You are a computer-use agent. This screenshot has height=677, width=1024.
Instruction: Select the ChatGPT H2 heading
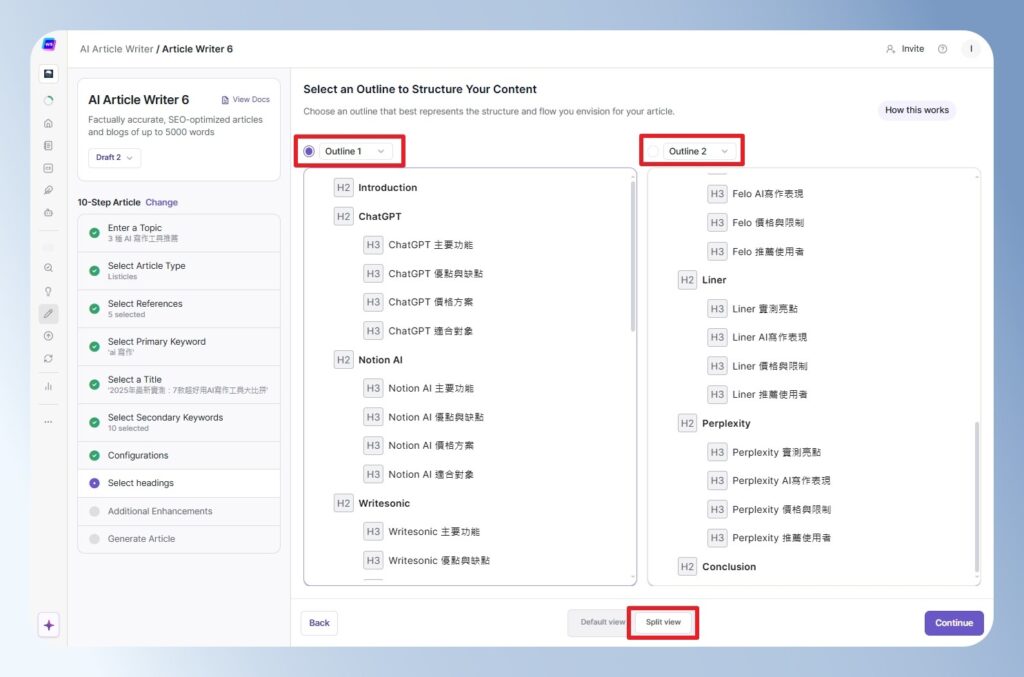pyautogui.click(x=379, y=217)
